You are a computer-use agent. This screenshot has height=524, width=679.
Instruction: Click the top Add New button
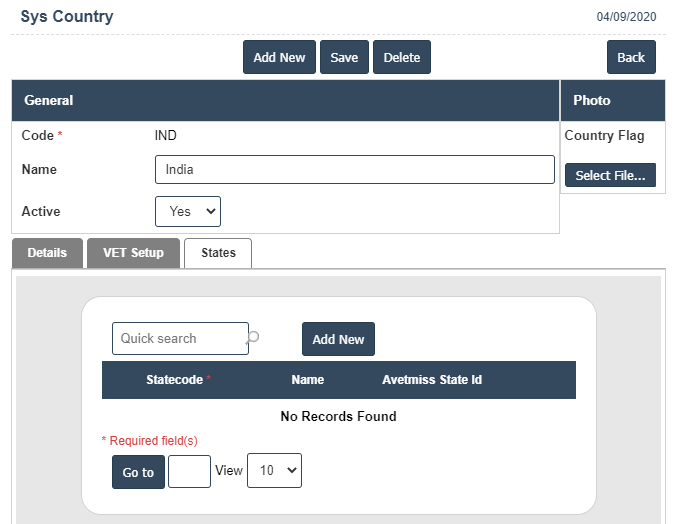coord(279,57)
